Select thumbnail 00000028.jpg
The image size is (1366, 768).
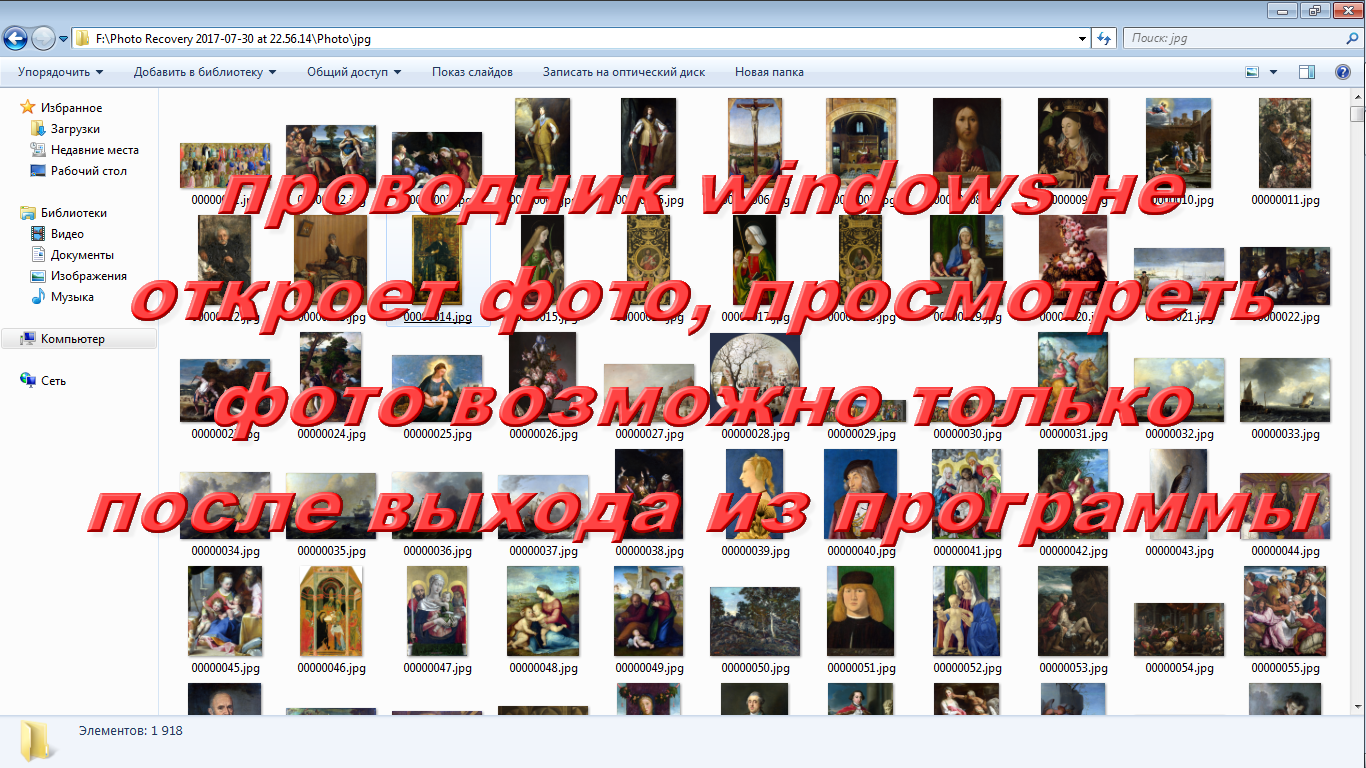(755, 377)
